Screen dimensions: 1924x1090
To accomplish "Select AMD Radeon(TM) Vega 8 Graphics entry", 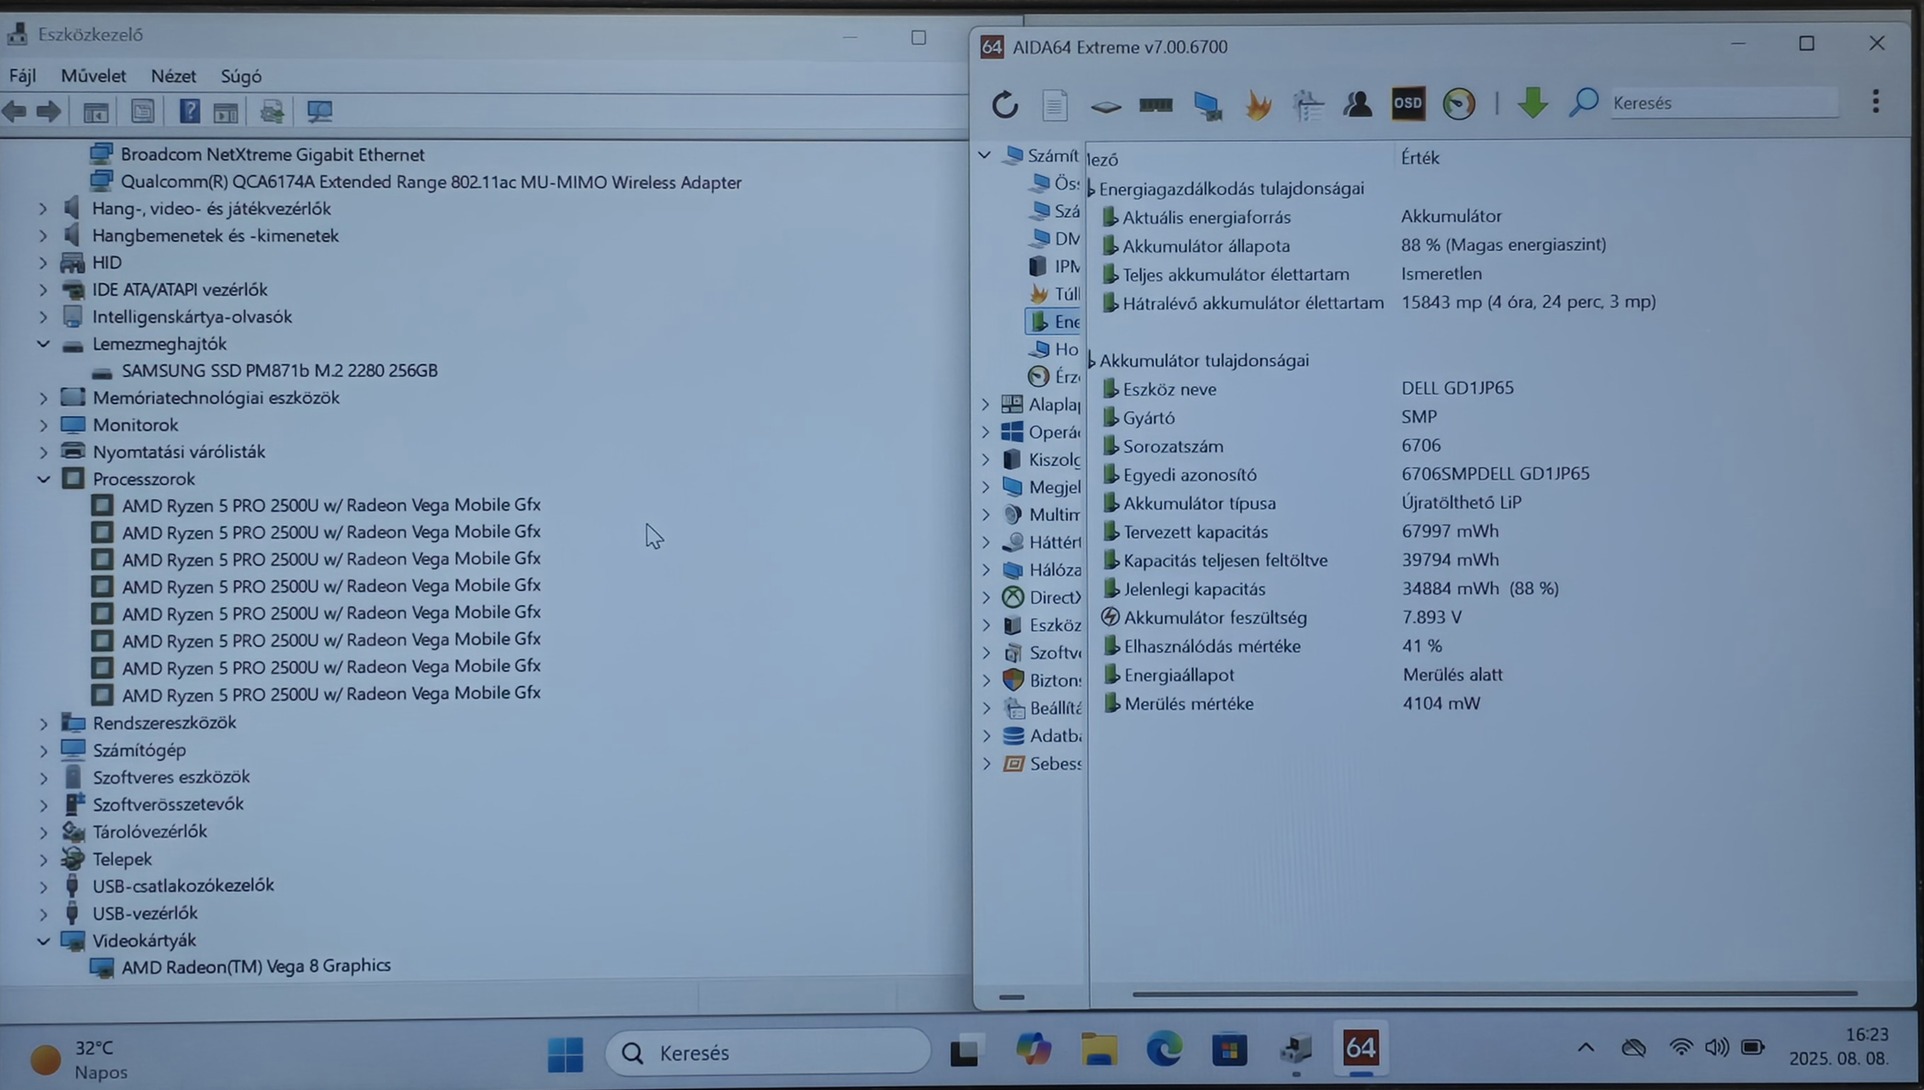I will pyautogui.click(x=256, y=966).
